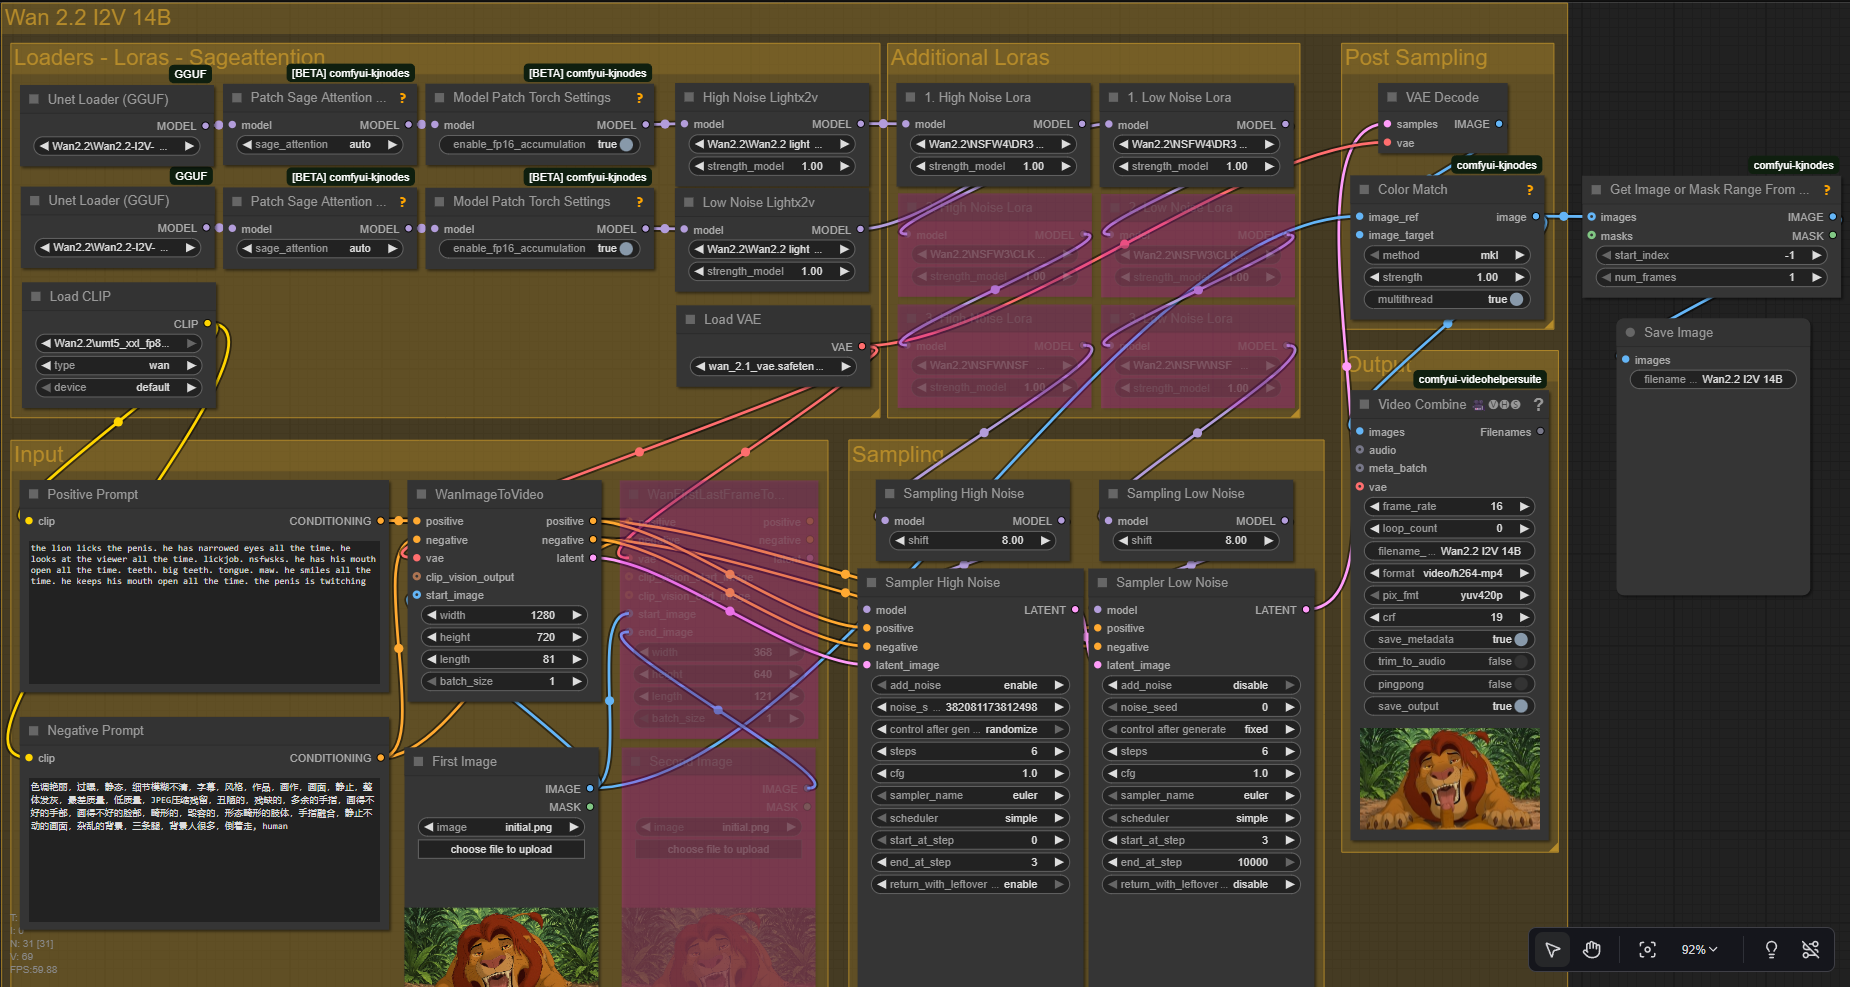The width and height of the screenshot is (1850, 987).
Task: Click the Load VAE node title
Action: 732,320
